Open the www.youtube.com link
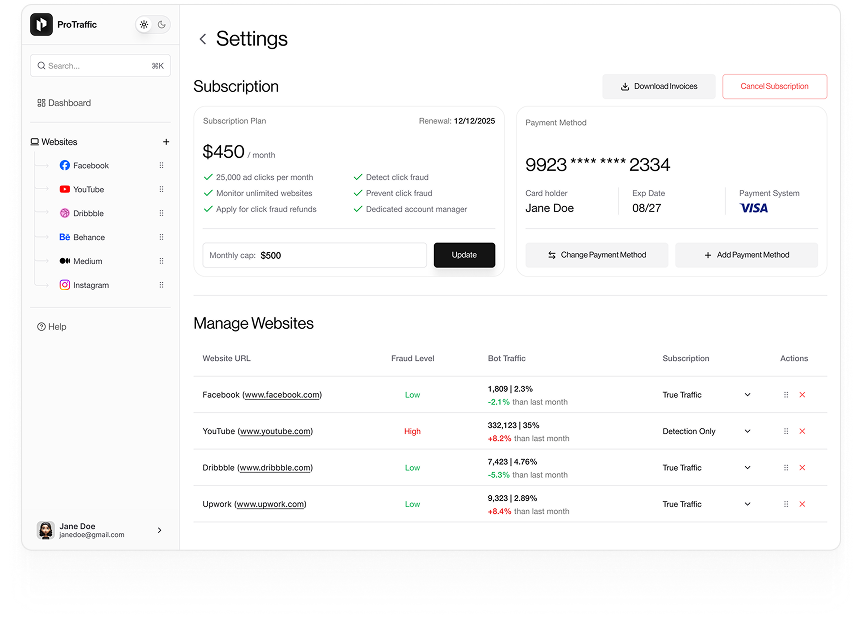 275,431
